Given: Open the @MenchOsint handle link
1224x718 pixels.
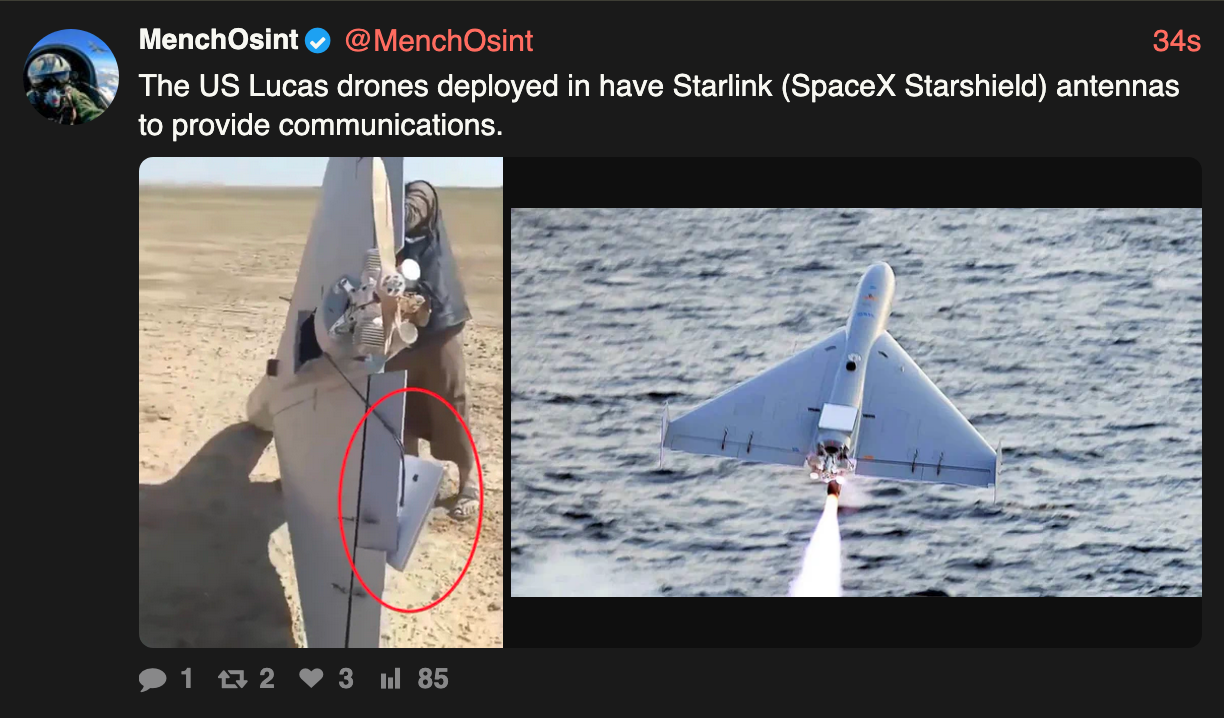Looking at the screenshot, I should [x=439, y=41].
